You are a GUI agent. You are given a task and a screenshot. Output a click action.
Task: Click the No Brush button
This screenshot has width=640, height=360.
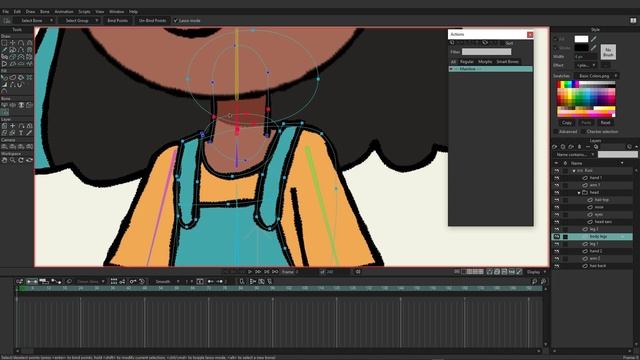click(608, 52)
